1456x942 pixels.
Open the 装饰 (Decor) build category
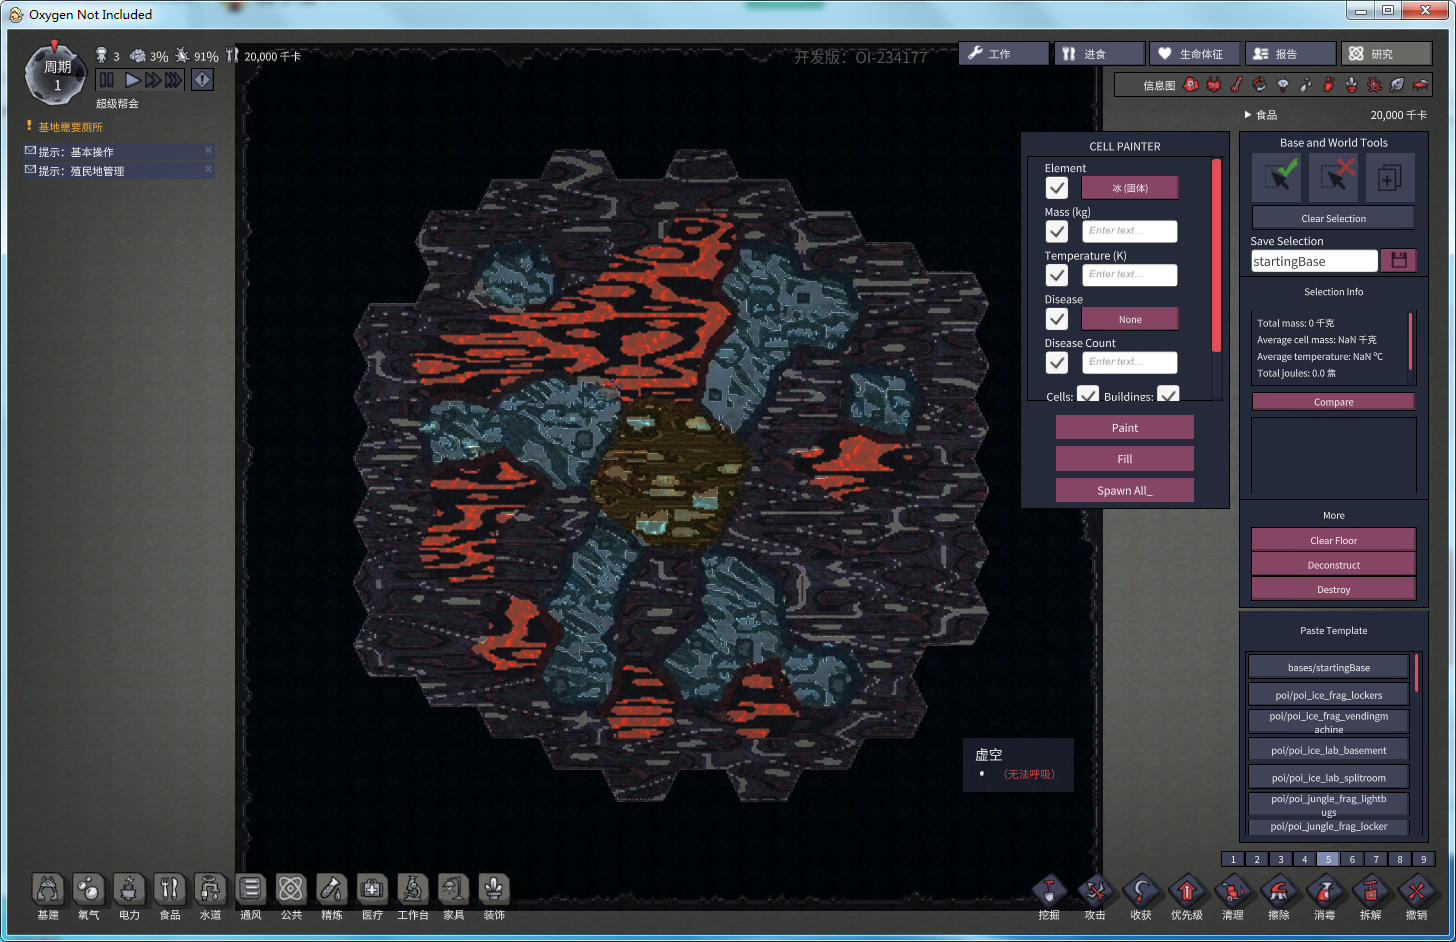494,889
